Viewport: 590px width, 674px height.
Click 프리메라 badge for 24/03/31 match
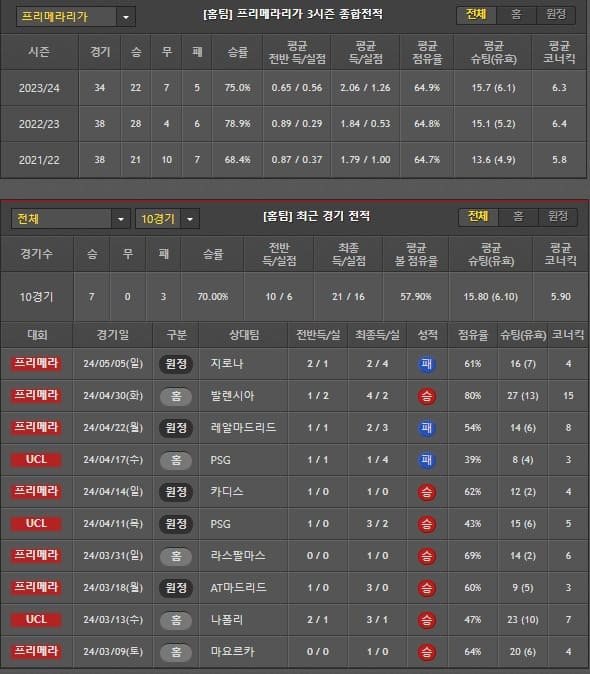pyautogui.click(x=36, y=555)
